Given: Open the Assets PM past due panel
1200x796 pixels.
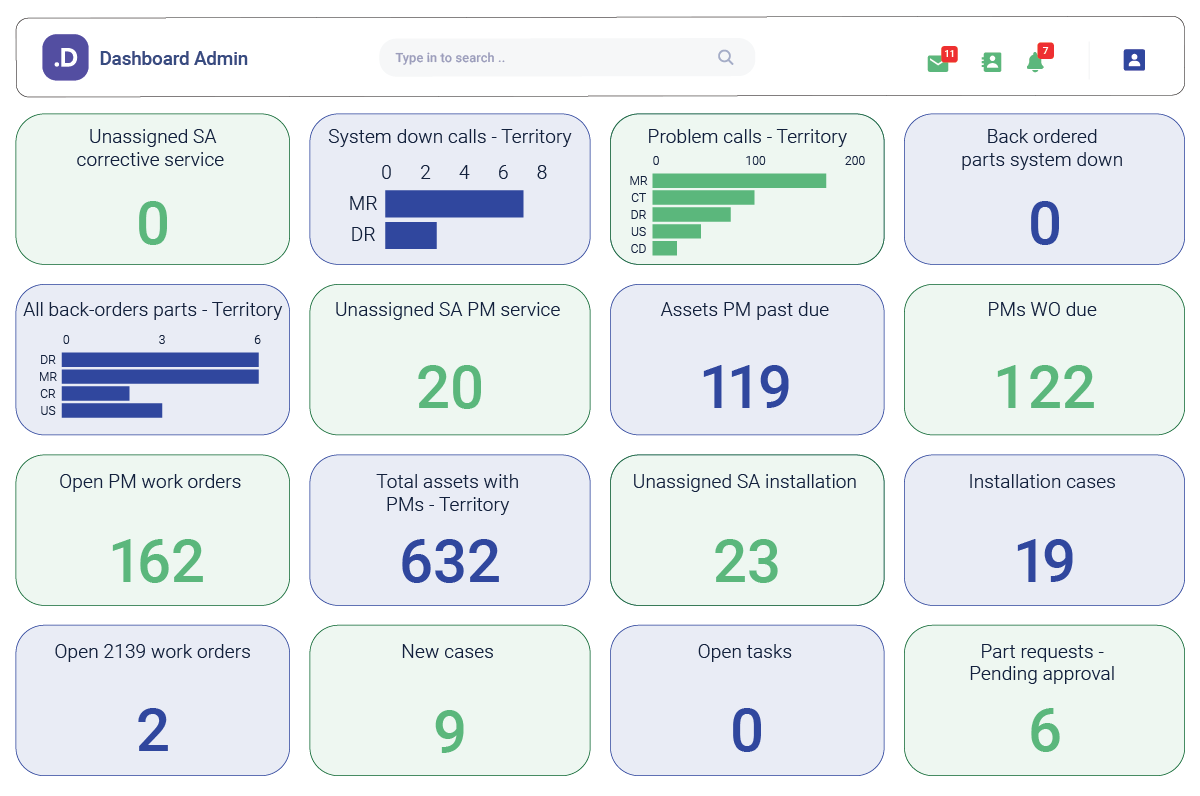Looking at the screenshot, I should [x=747, y=360].
